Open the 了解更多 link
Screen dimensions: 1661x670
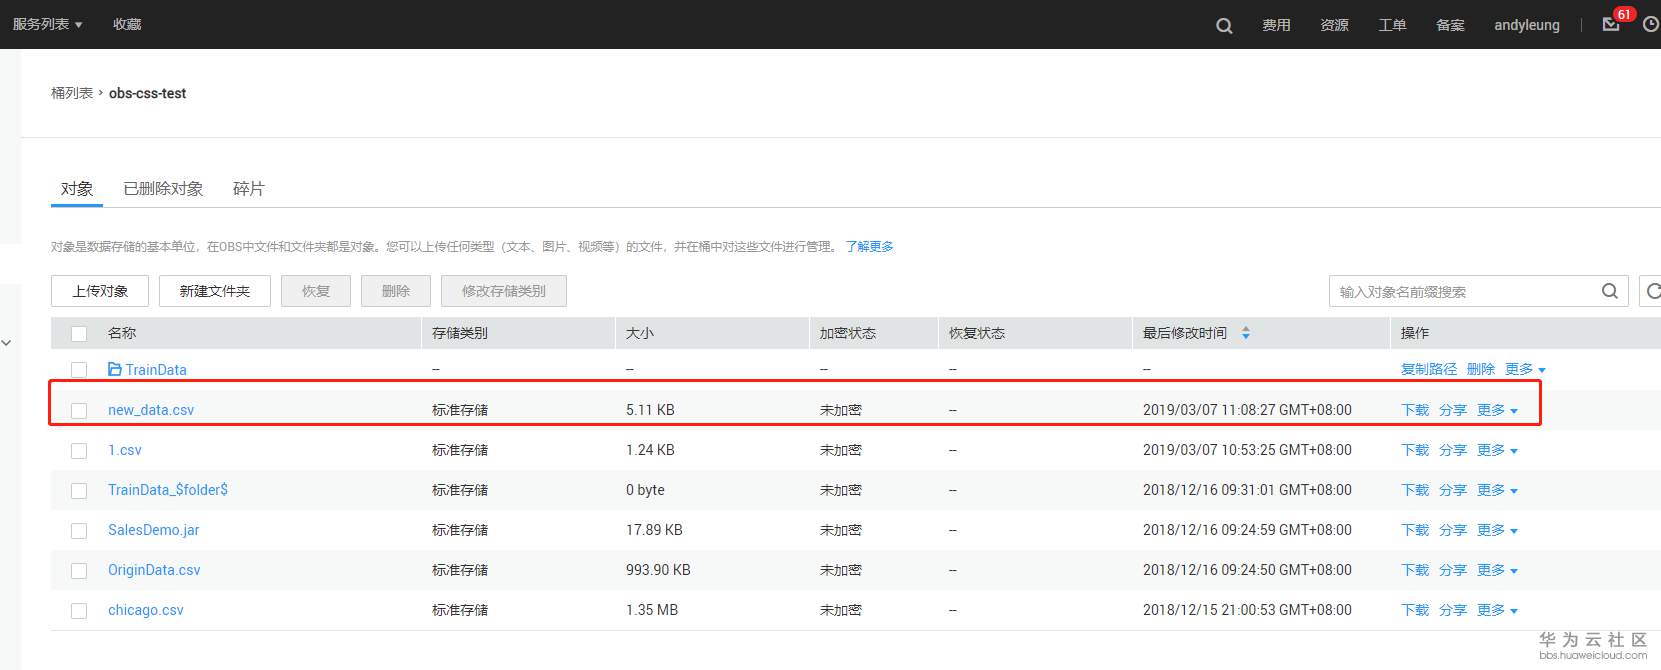[x=870, y=246]
